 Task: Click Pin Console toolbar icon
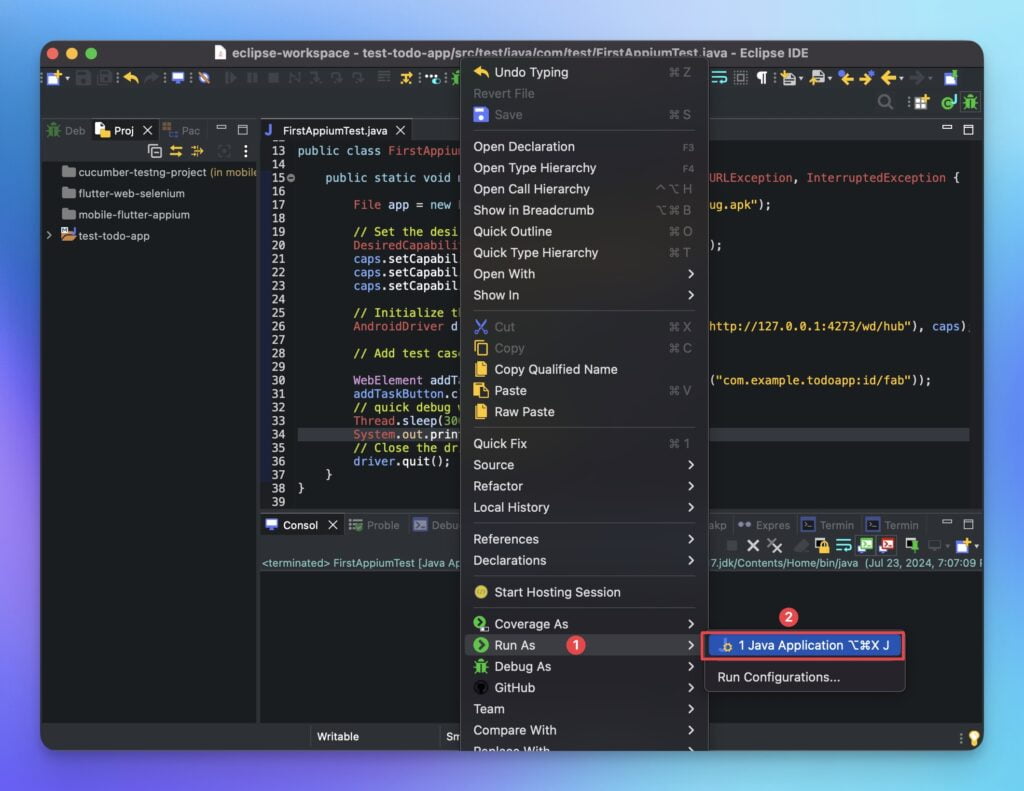coord(912,545)
